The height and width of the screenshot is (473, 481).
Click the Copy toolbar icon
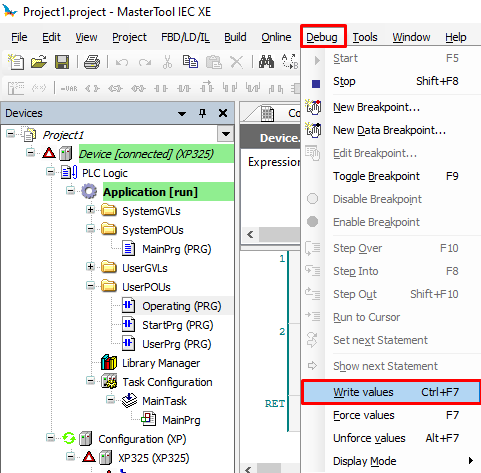(x=190, y=62)
